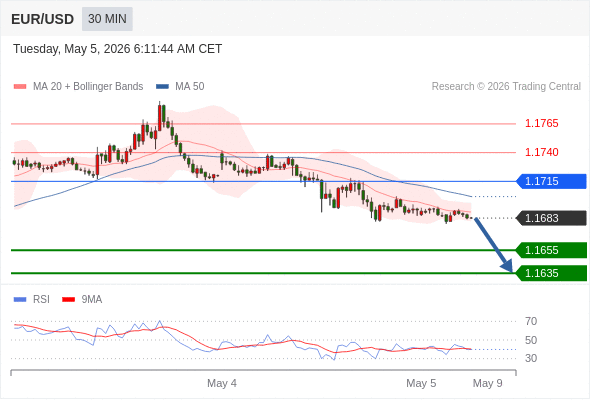Click the RSI 50 axis value

531,340
